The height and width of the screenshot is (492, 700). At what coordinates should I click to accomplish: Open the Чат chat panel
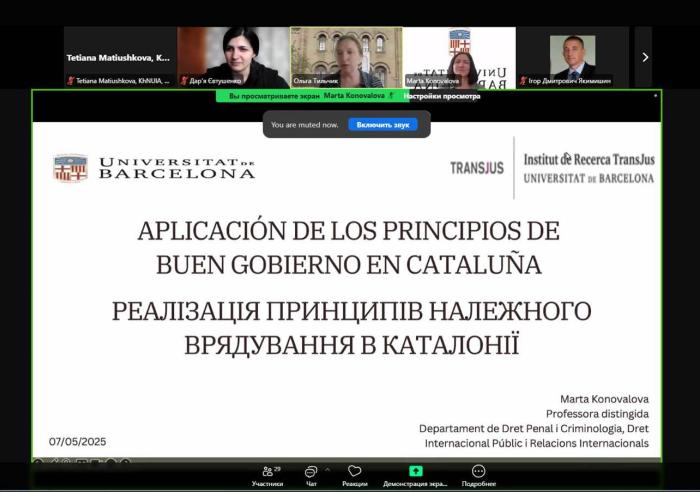coord(311,474)
